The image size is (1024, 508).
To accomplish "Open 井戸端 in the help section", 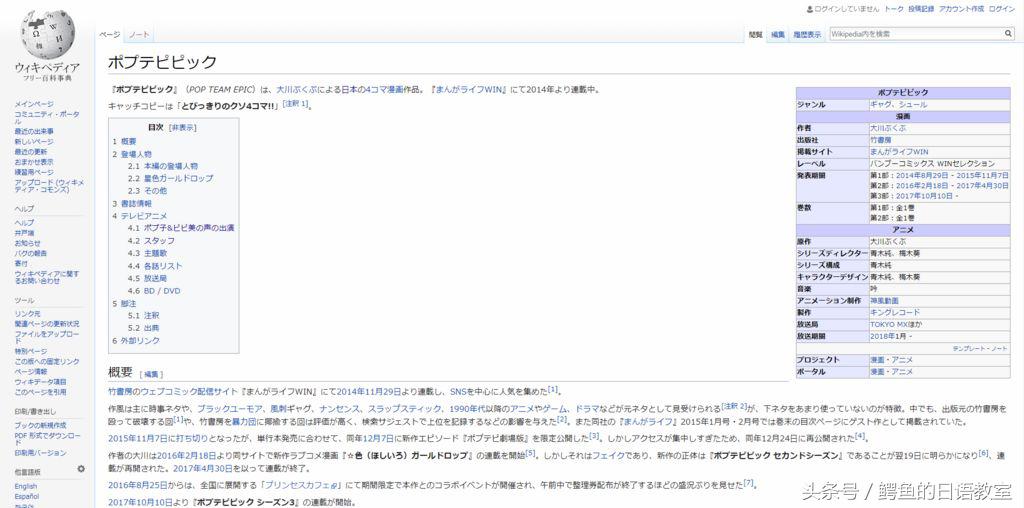I will coord(24,233).
